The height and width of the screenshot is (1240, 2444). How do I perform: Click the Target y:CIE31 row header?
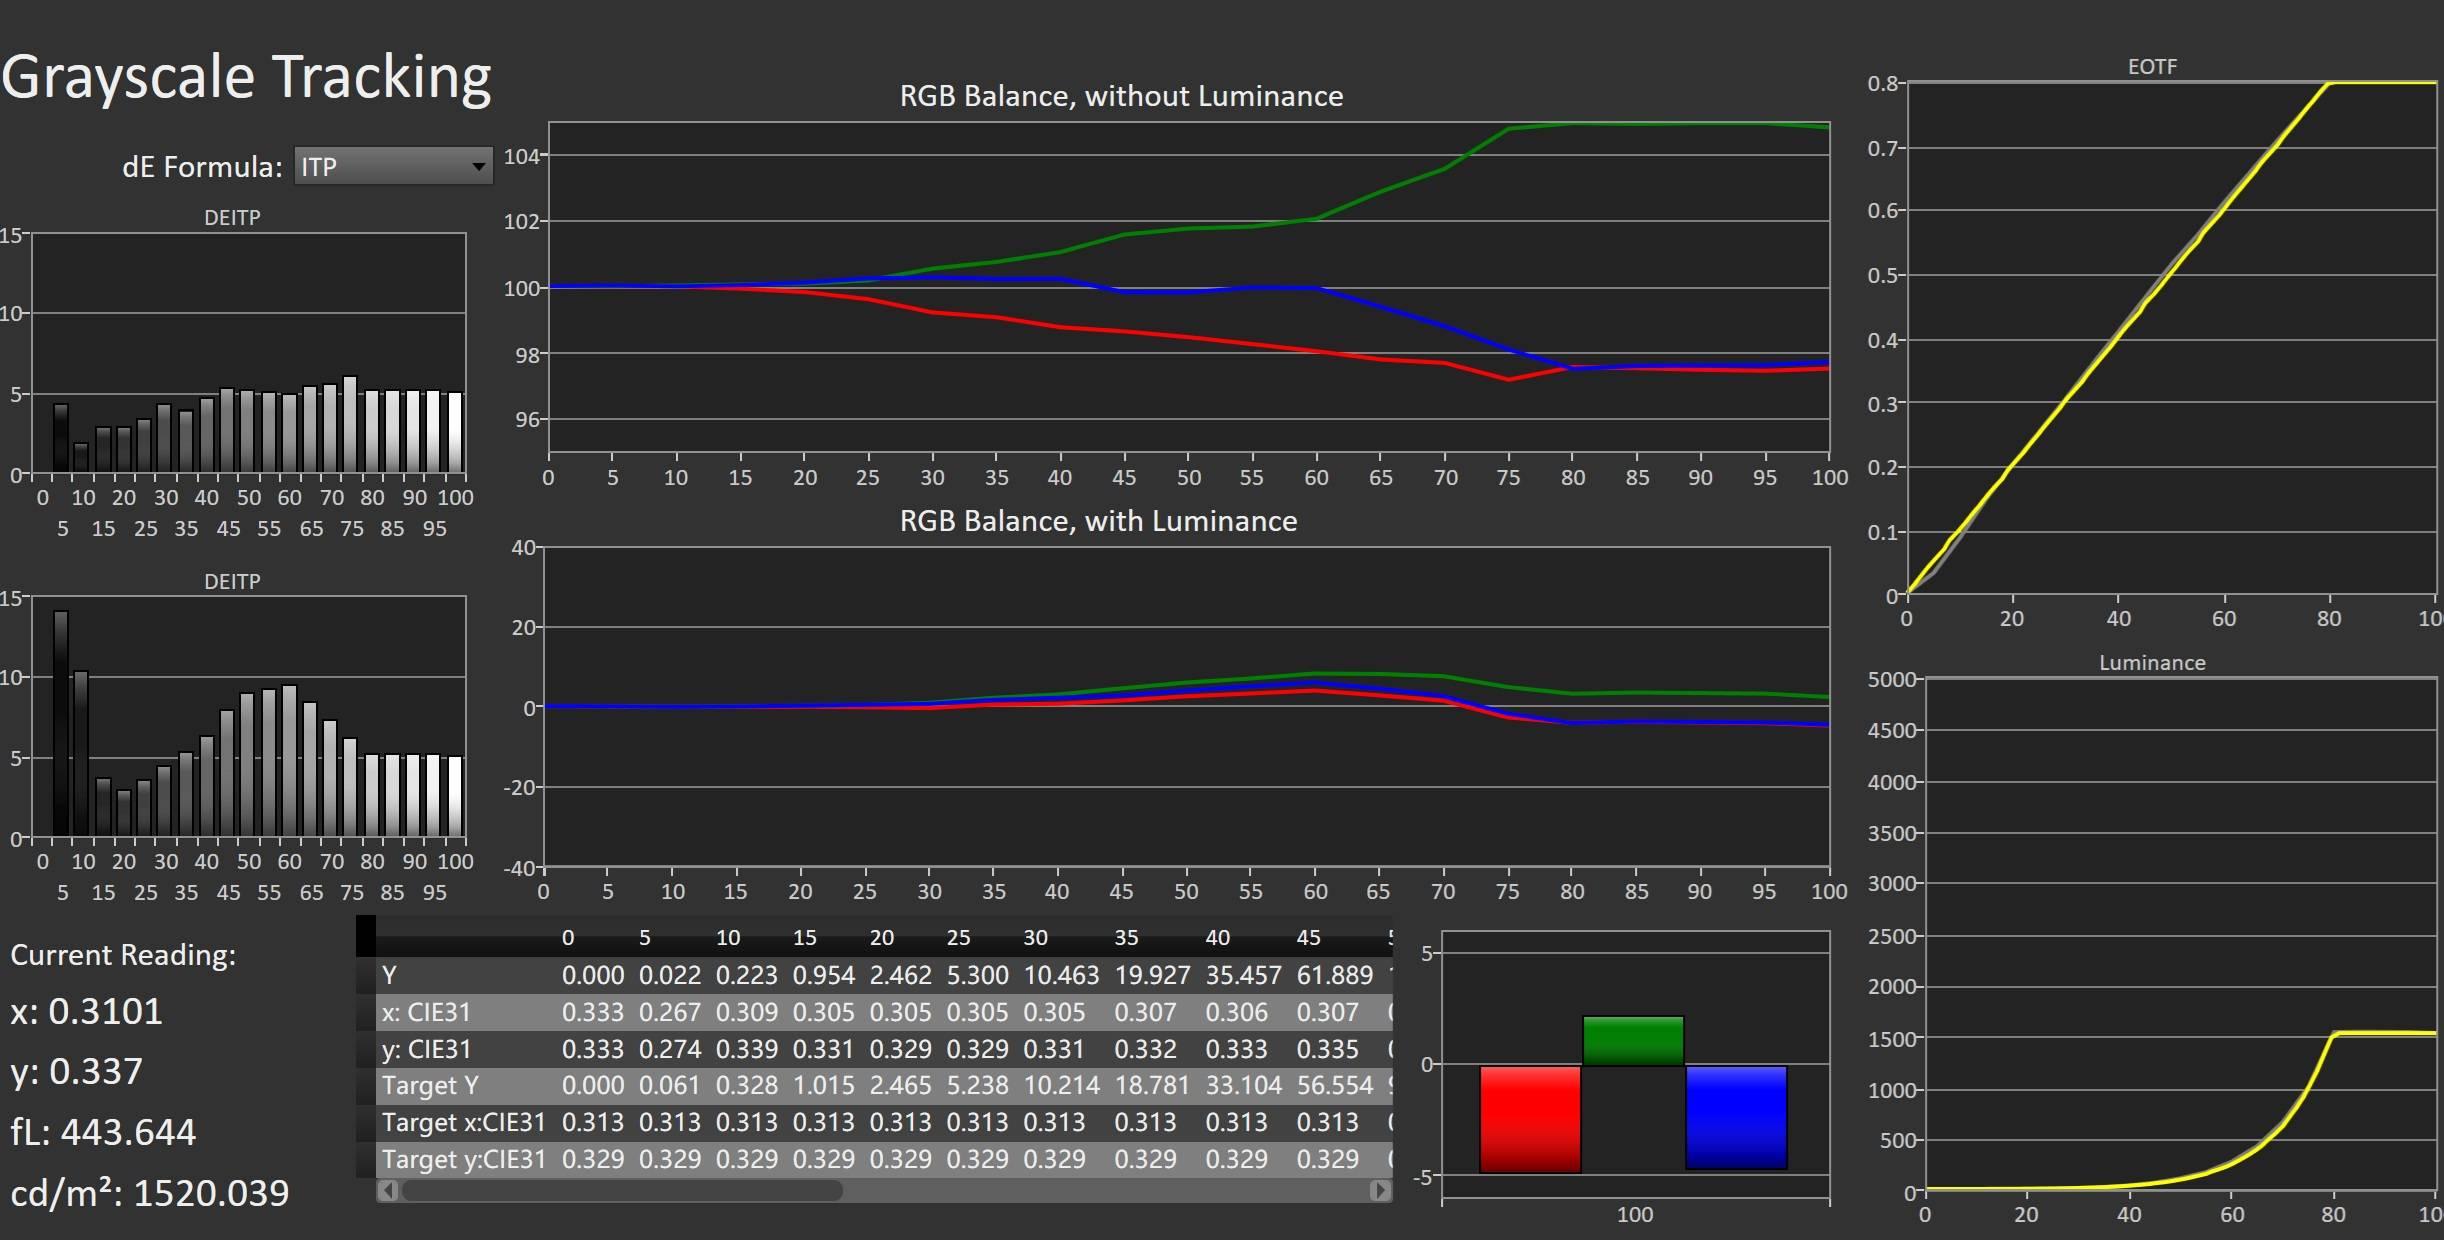pyautogui.click(x=464, y=1159)
